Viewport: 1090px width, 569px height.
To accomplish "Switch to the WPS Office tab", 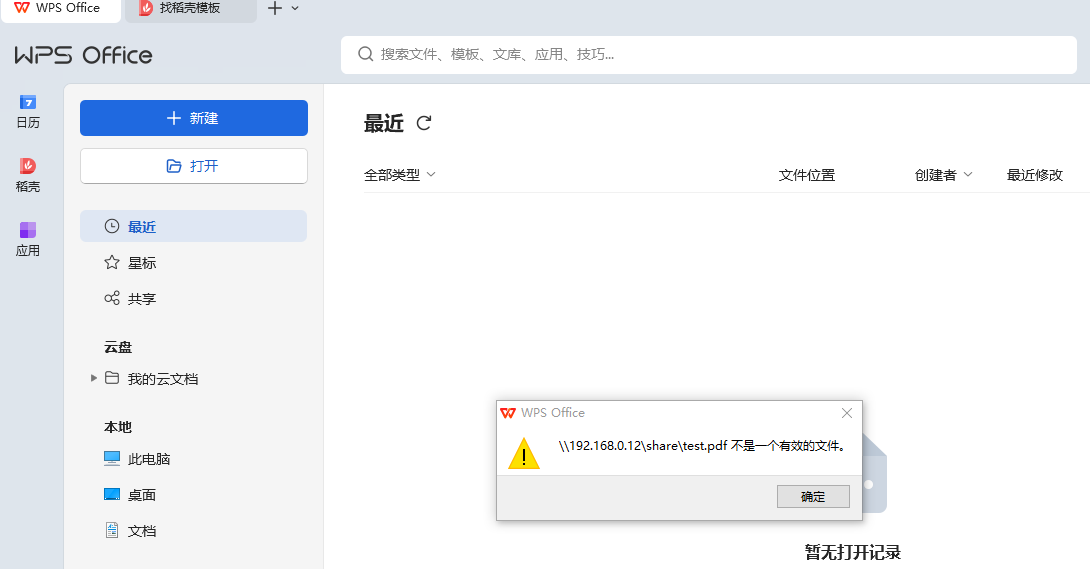I will (x=60, y=9).
